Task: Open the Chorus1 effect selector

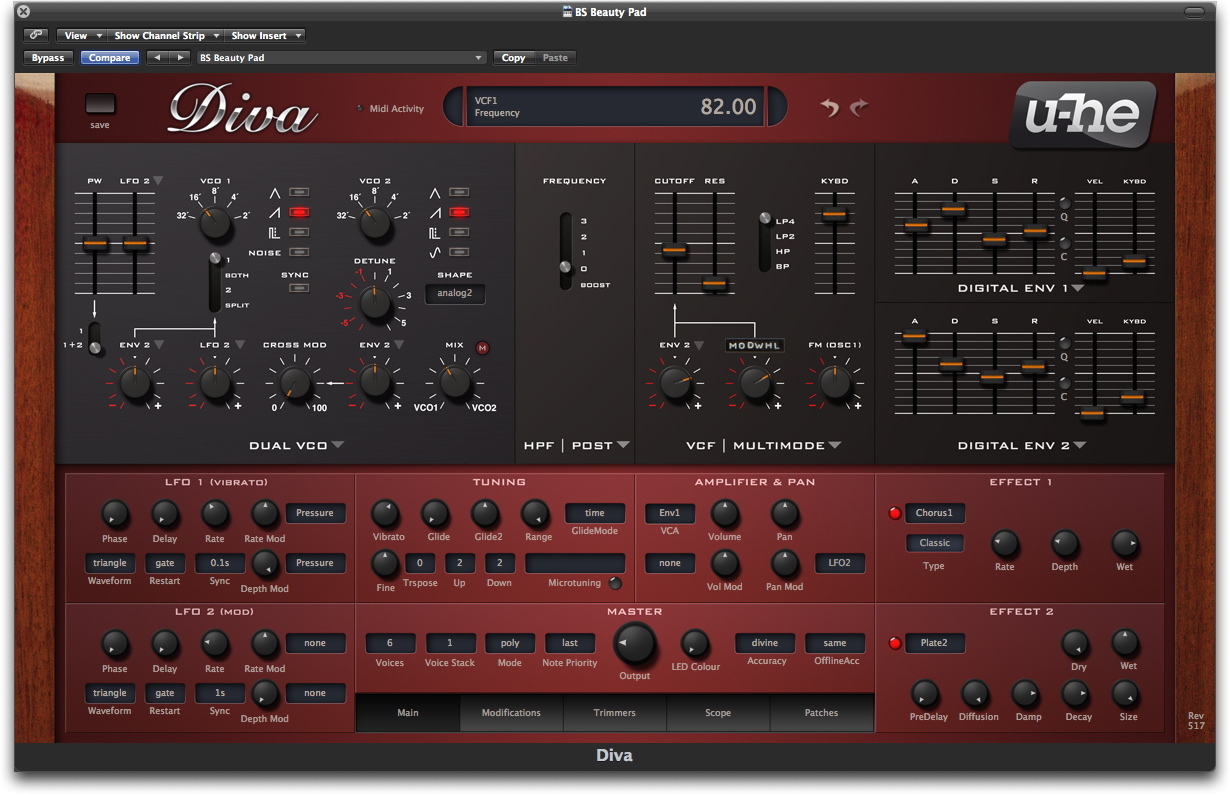Action: pos(935,513)
